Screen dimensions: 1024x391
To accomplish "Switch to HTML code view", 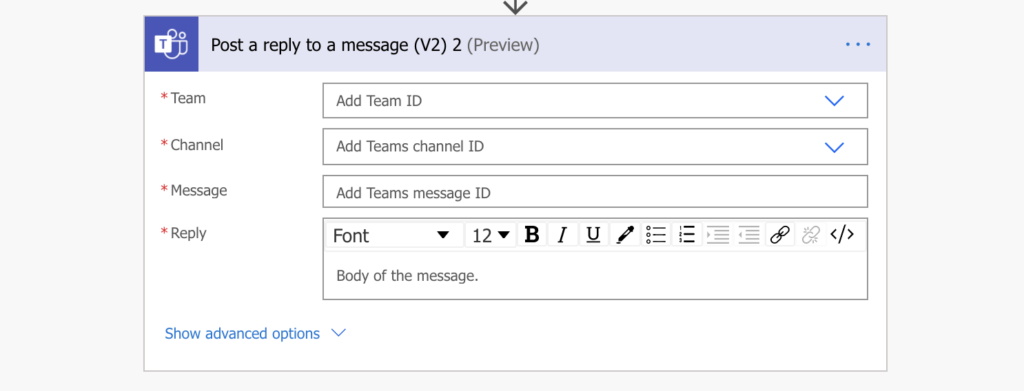I will coord(842,234).
